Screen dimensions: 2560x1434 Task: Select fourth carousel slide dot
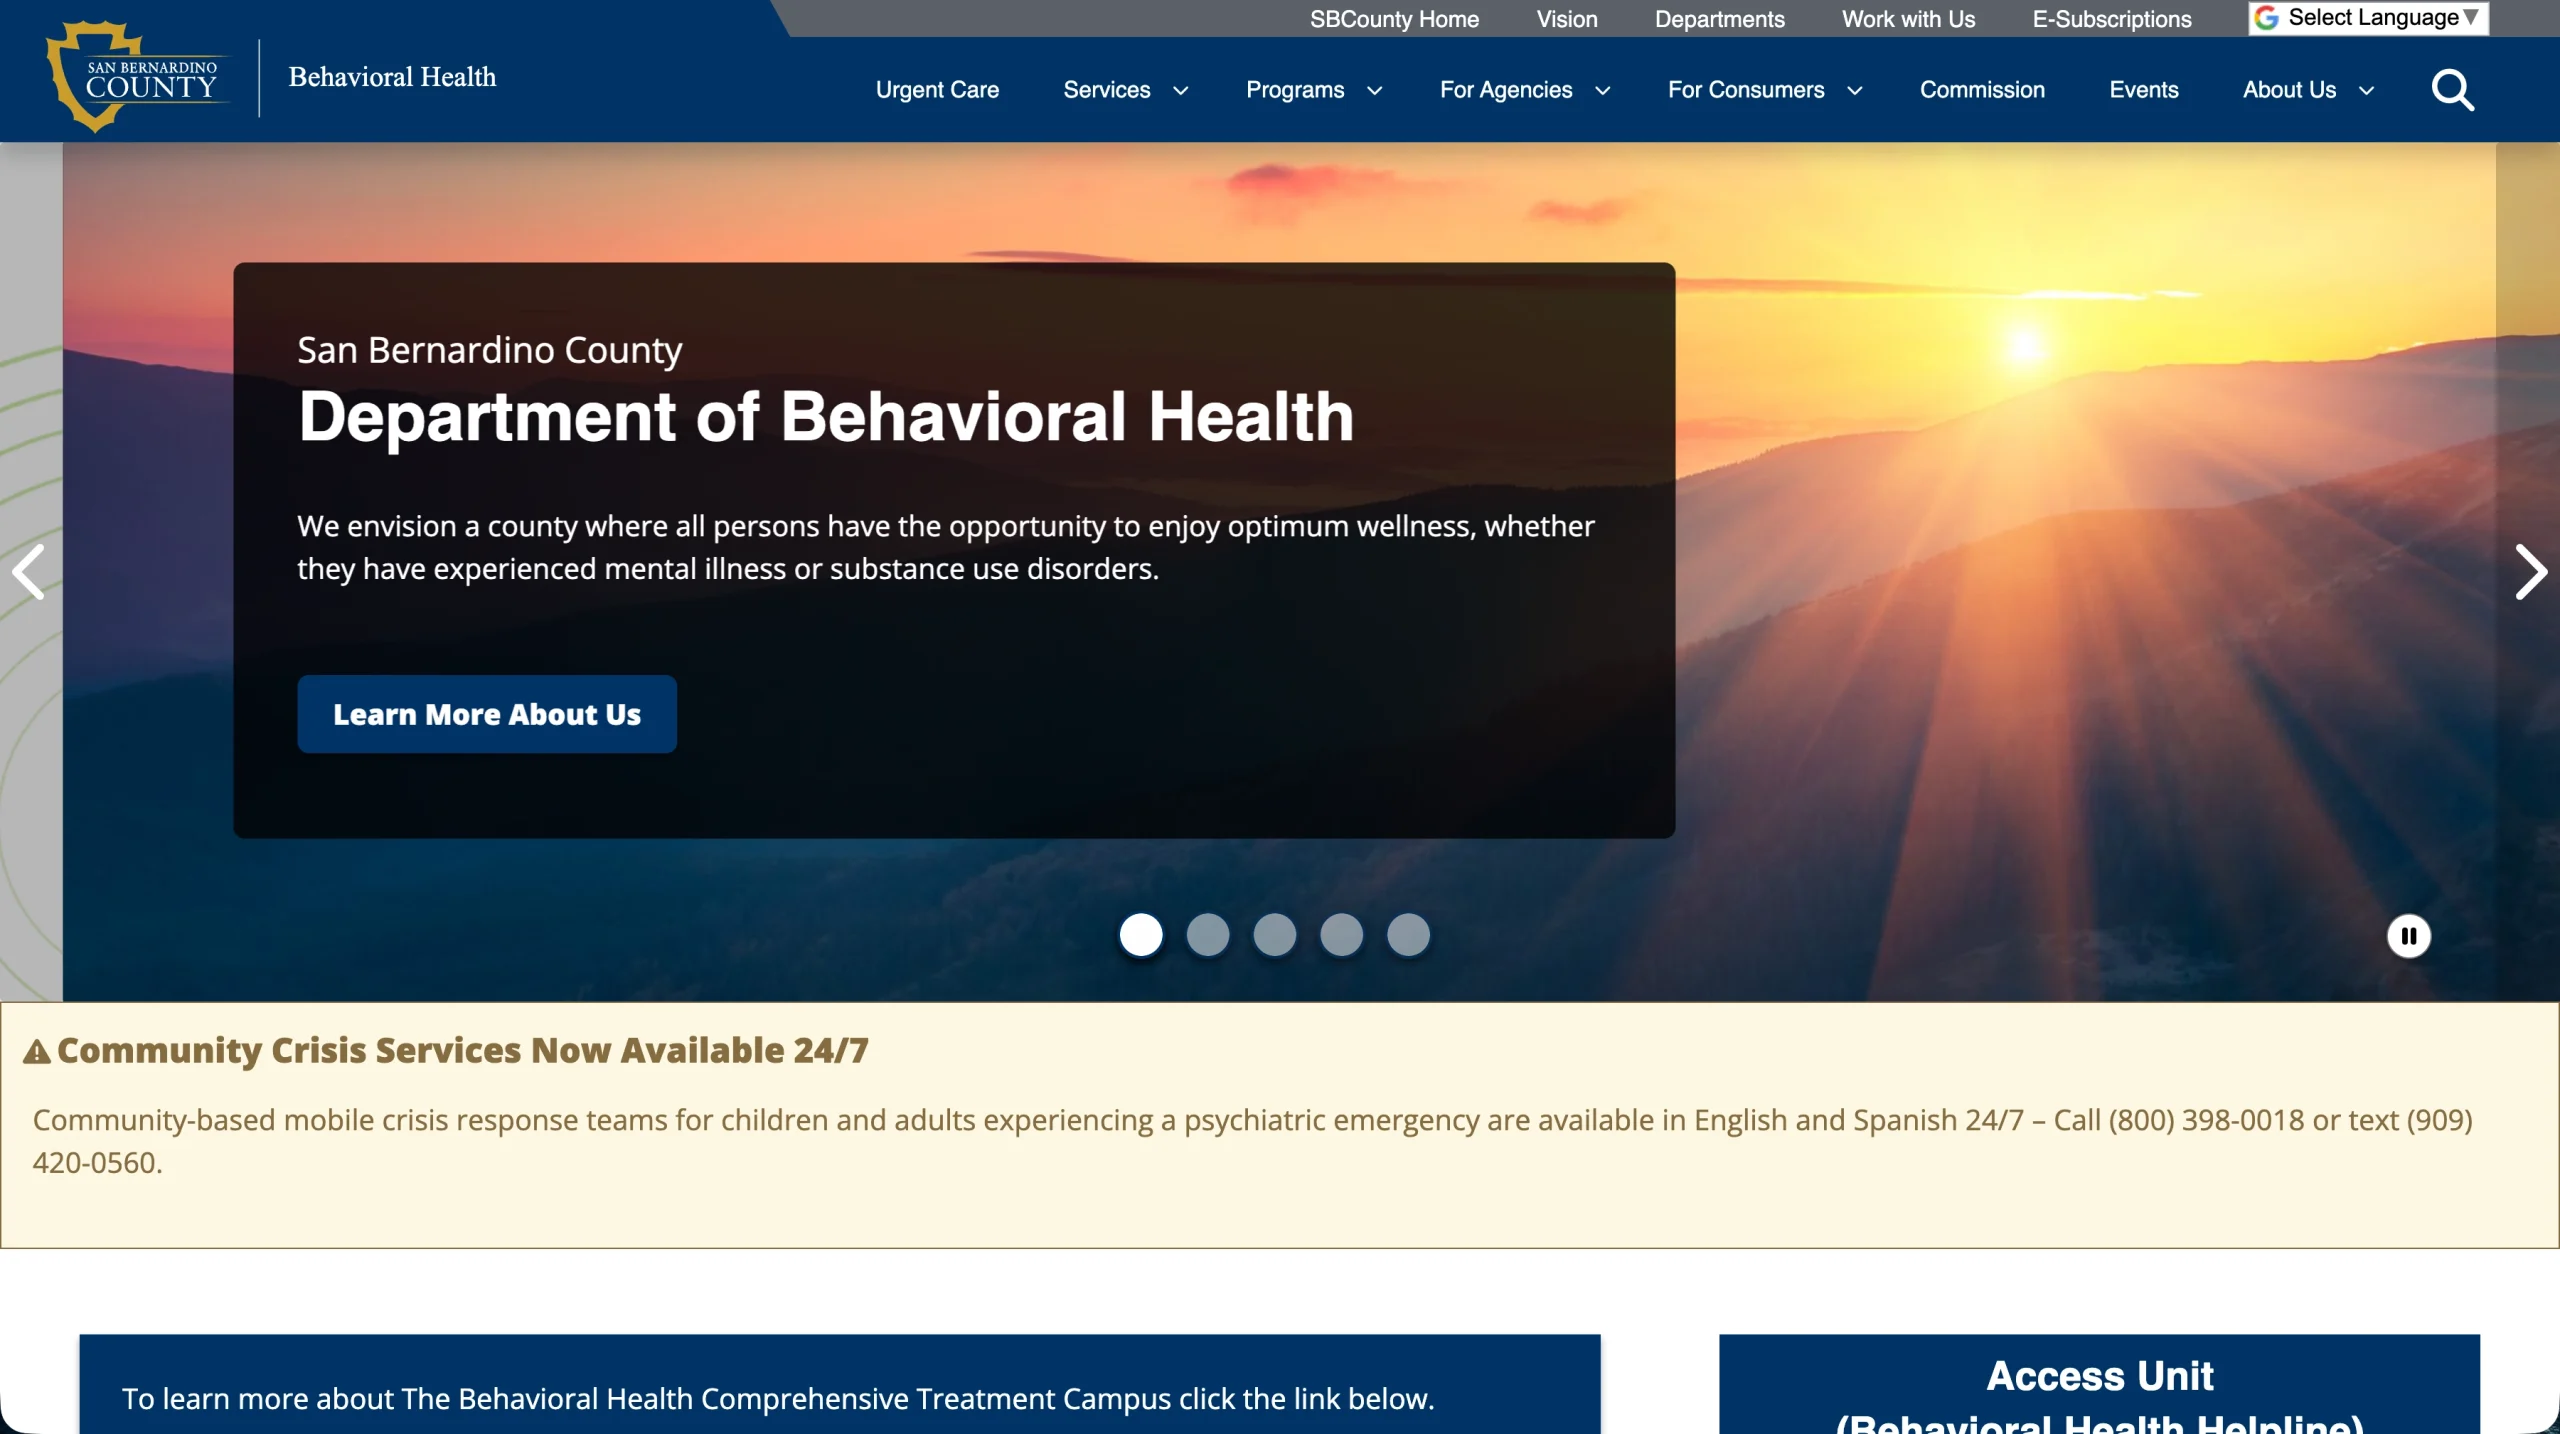1341,935
